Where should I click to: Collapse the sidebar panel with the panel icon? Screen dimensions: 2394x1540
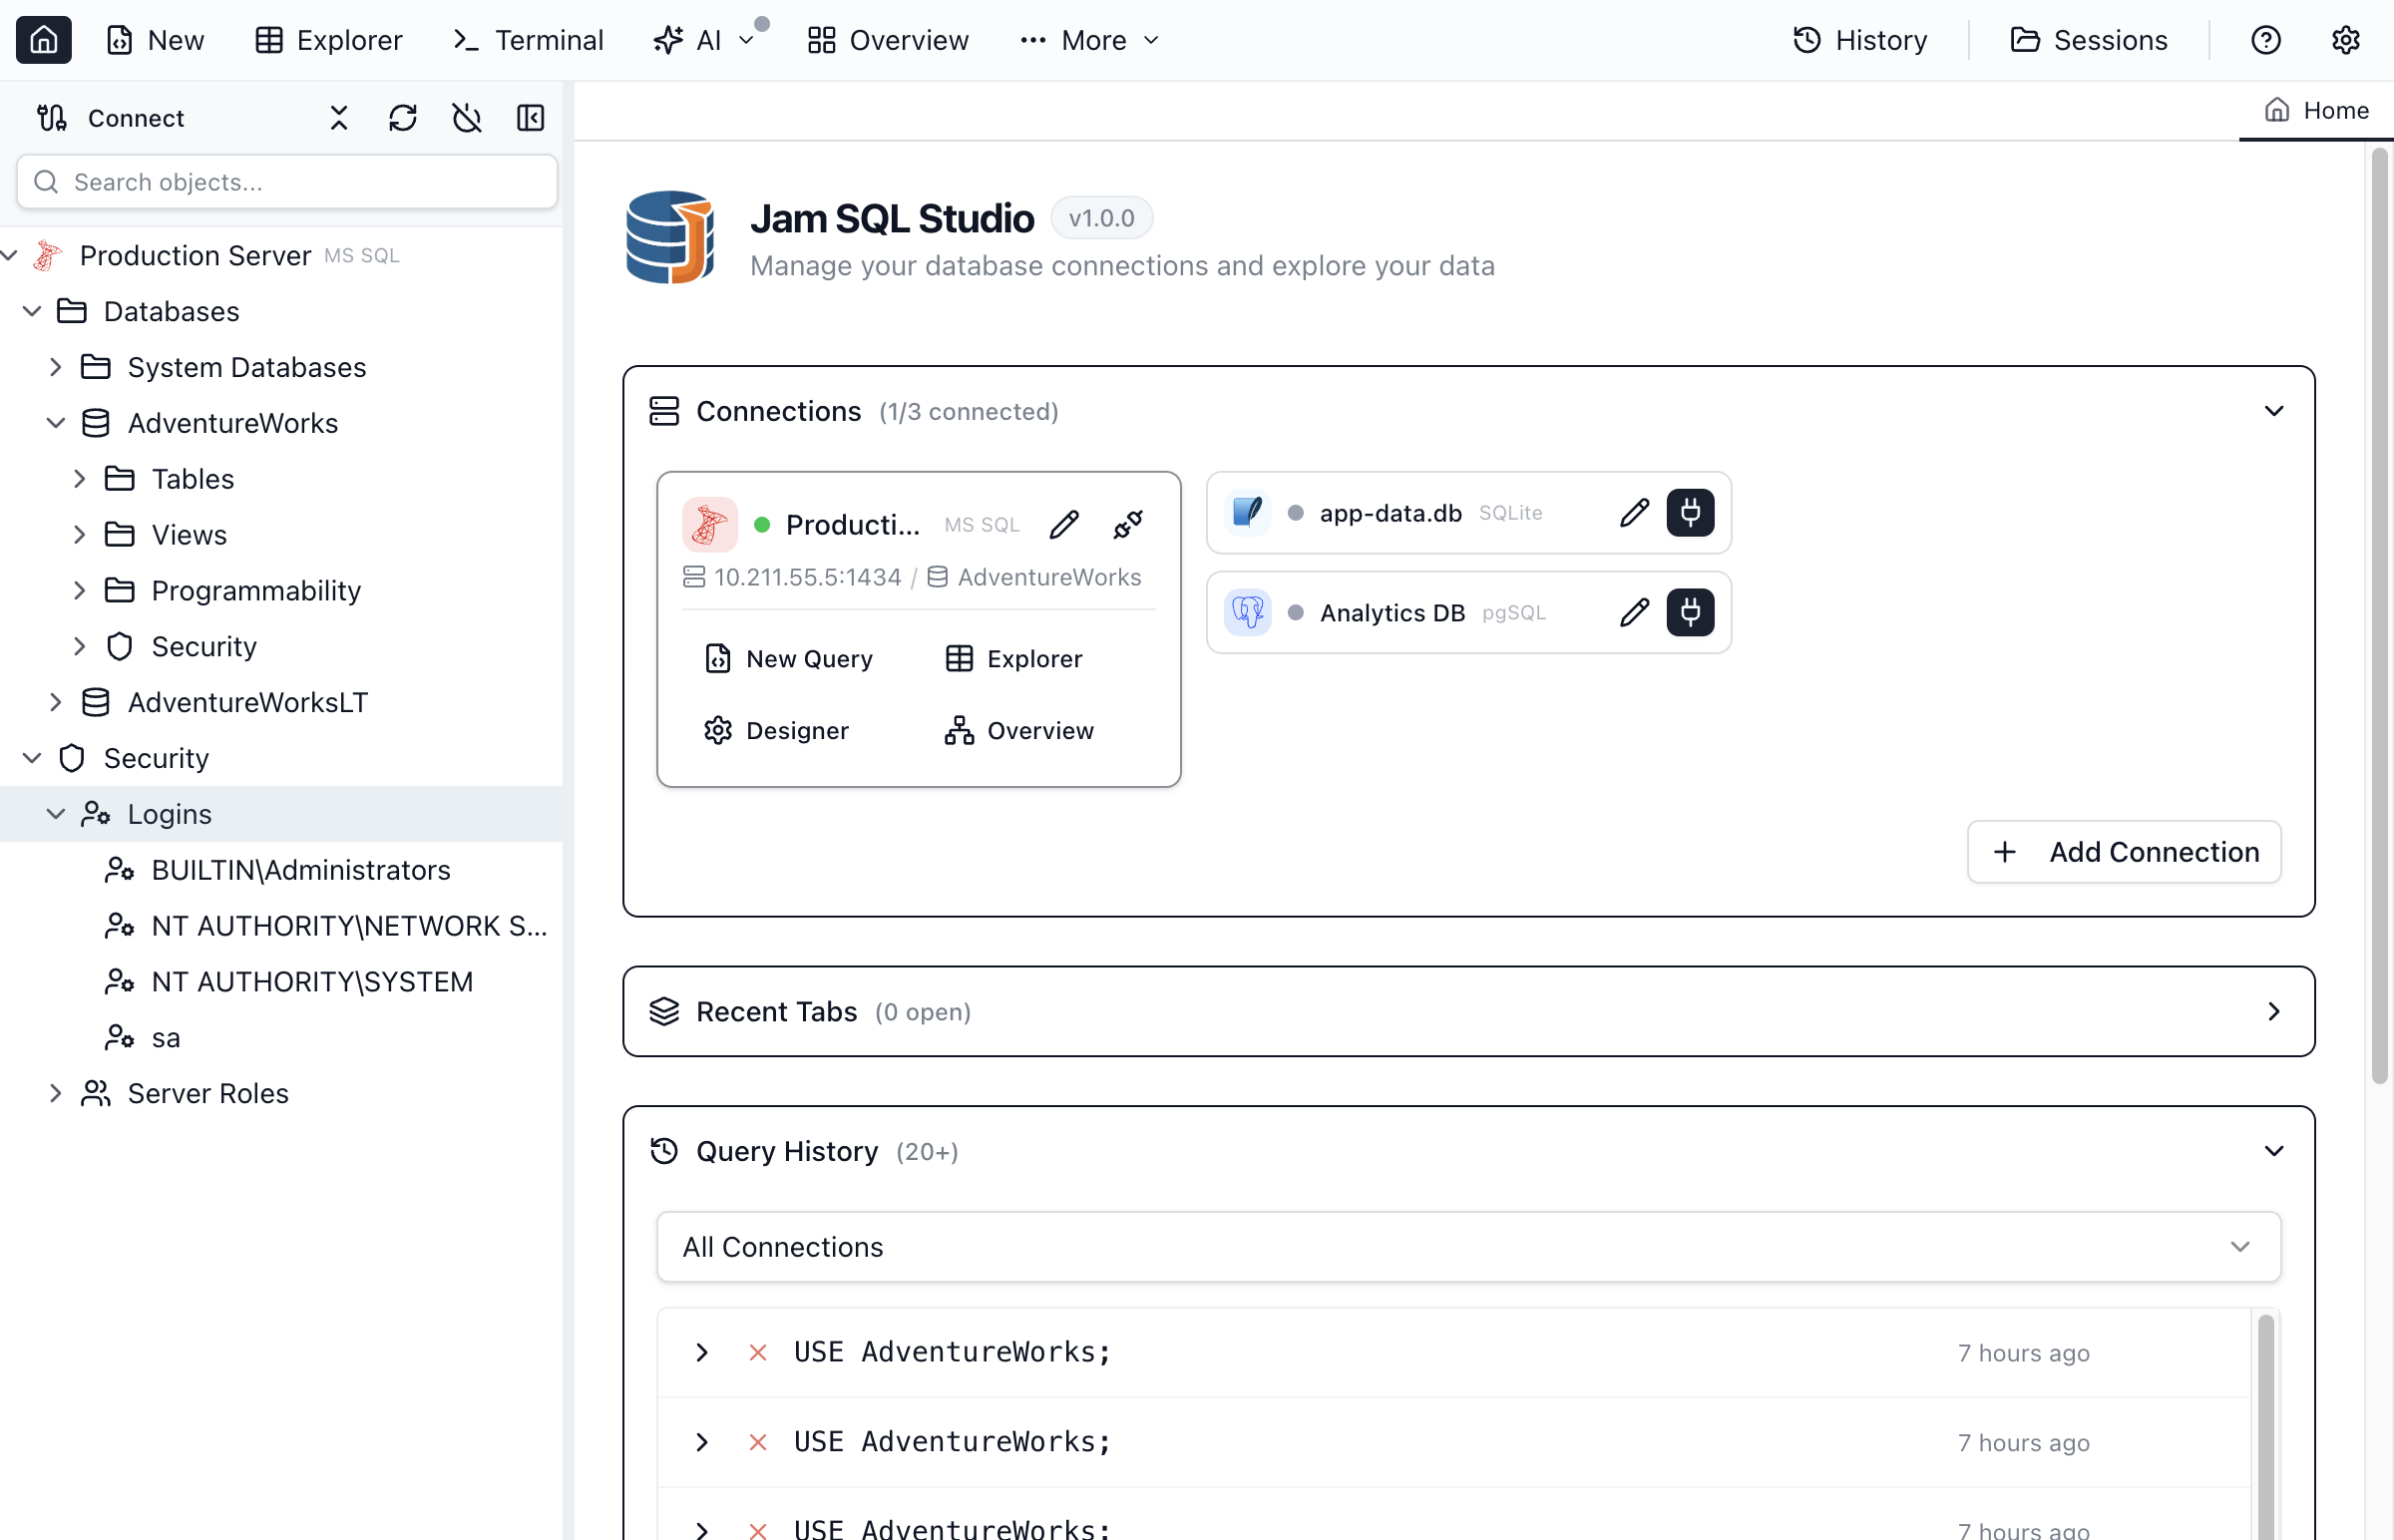530,118
